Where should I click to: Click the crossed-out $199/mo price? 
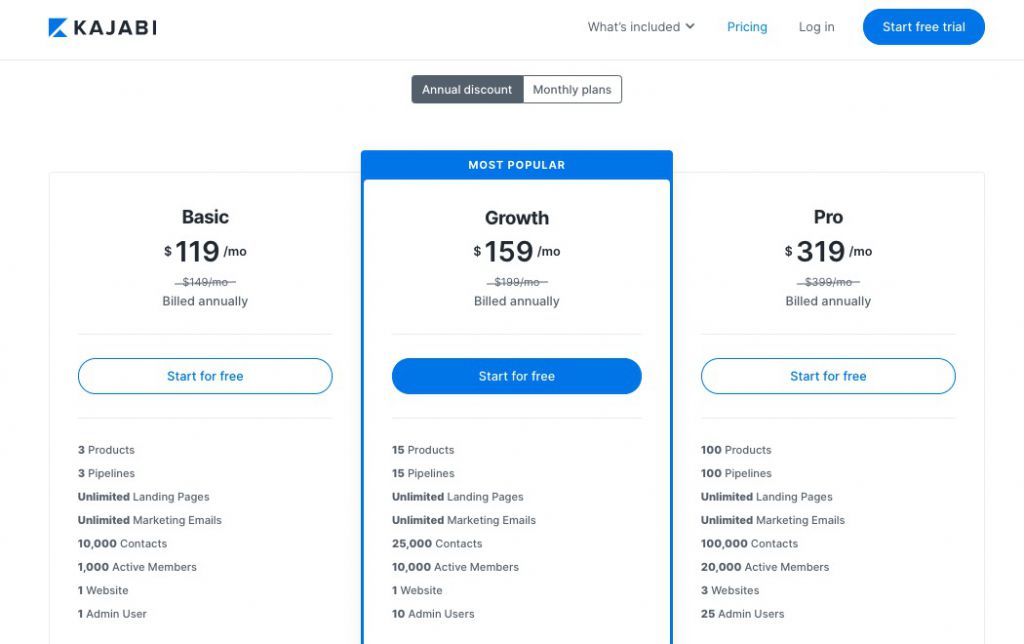(x=517, y=282)
